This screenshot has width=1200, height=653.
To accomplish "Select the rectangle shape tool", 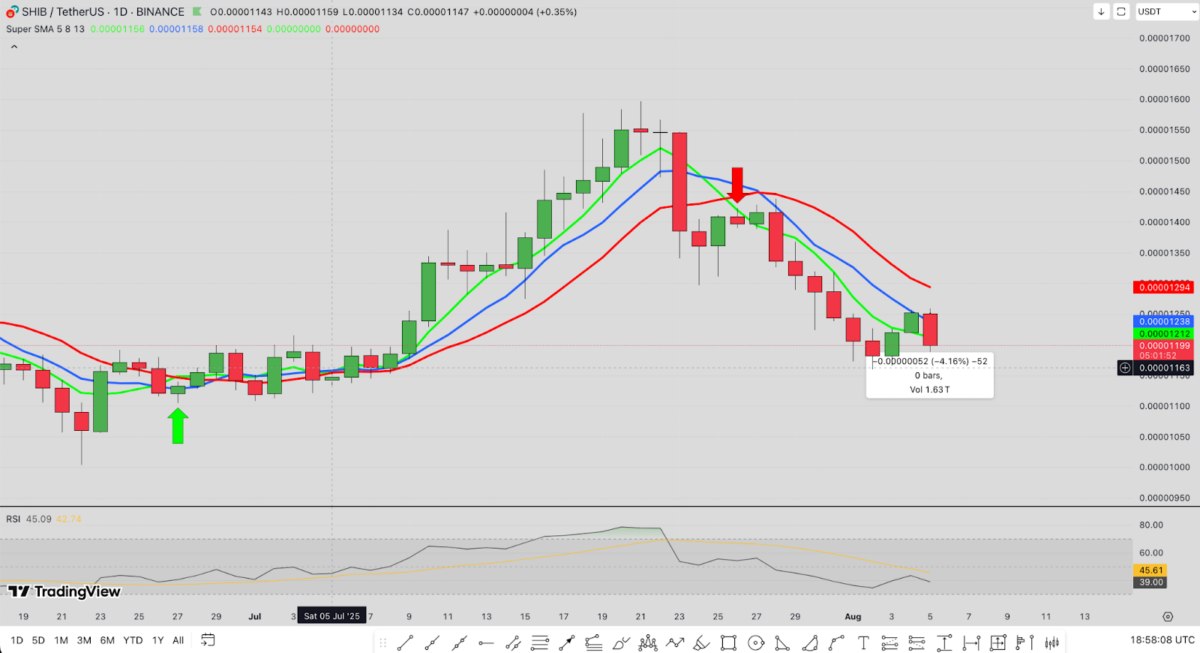I will tap(729, 642).
